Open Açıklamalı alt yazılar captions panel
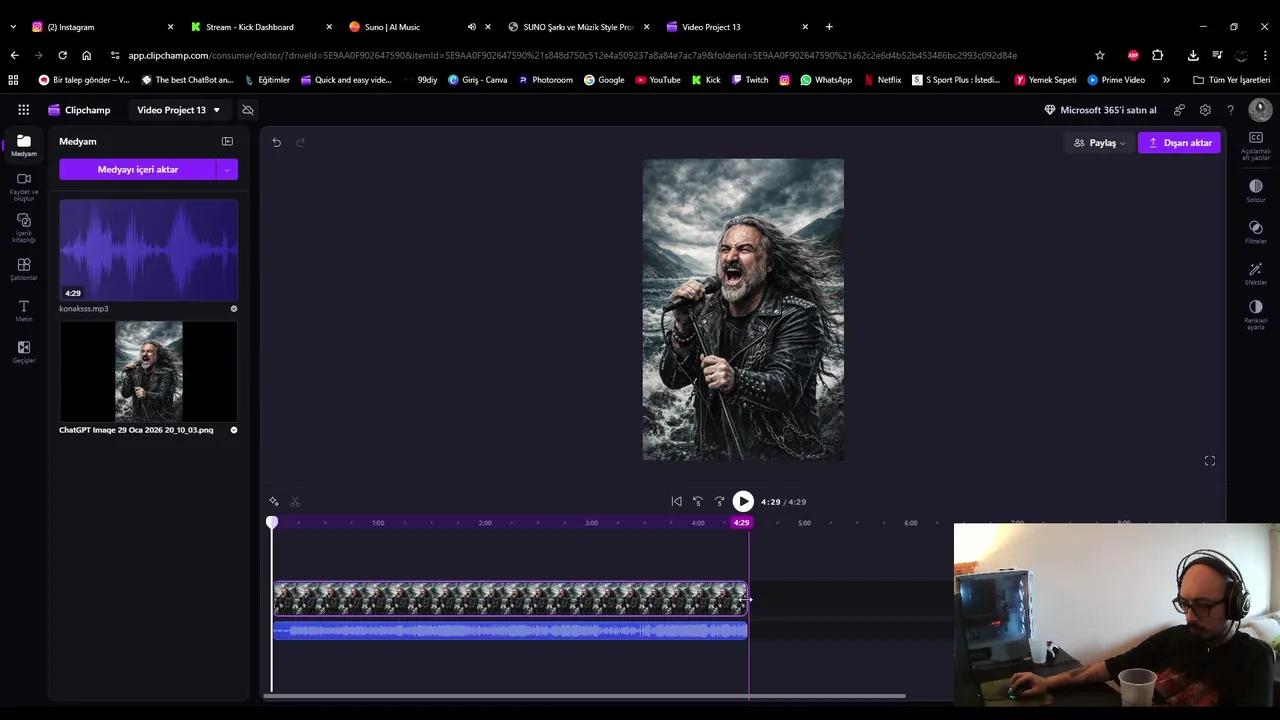This screenshot has width=1280, height=720. [1256, 145]
